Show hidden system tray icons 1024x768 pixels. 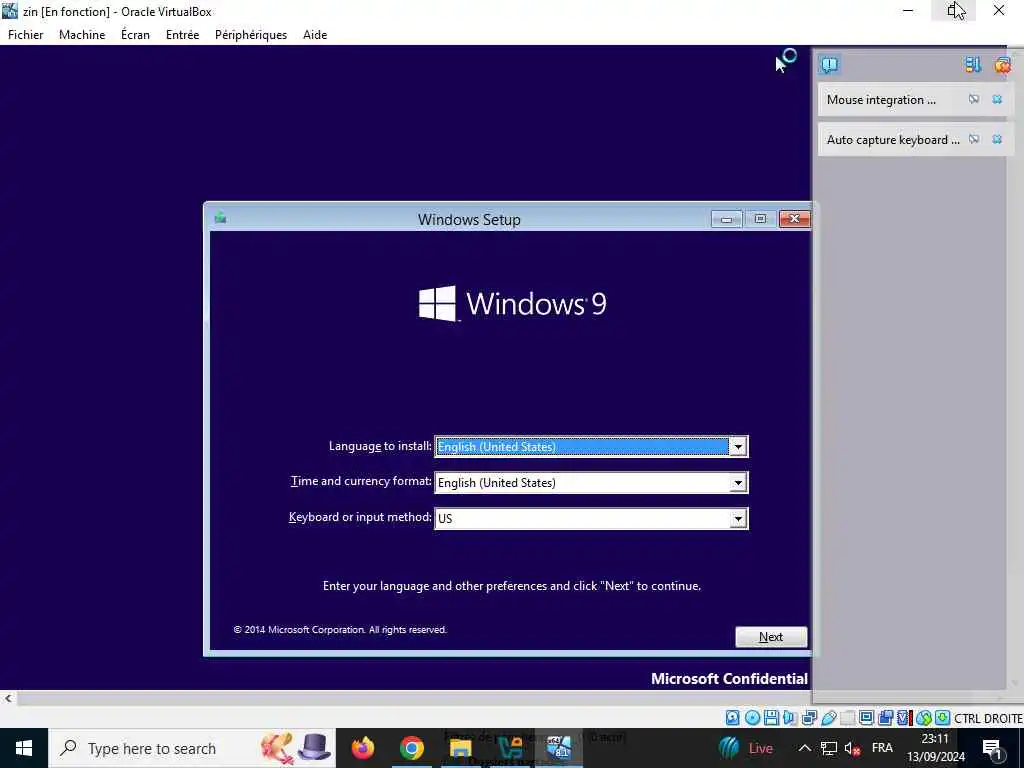click(805, 748)
